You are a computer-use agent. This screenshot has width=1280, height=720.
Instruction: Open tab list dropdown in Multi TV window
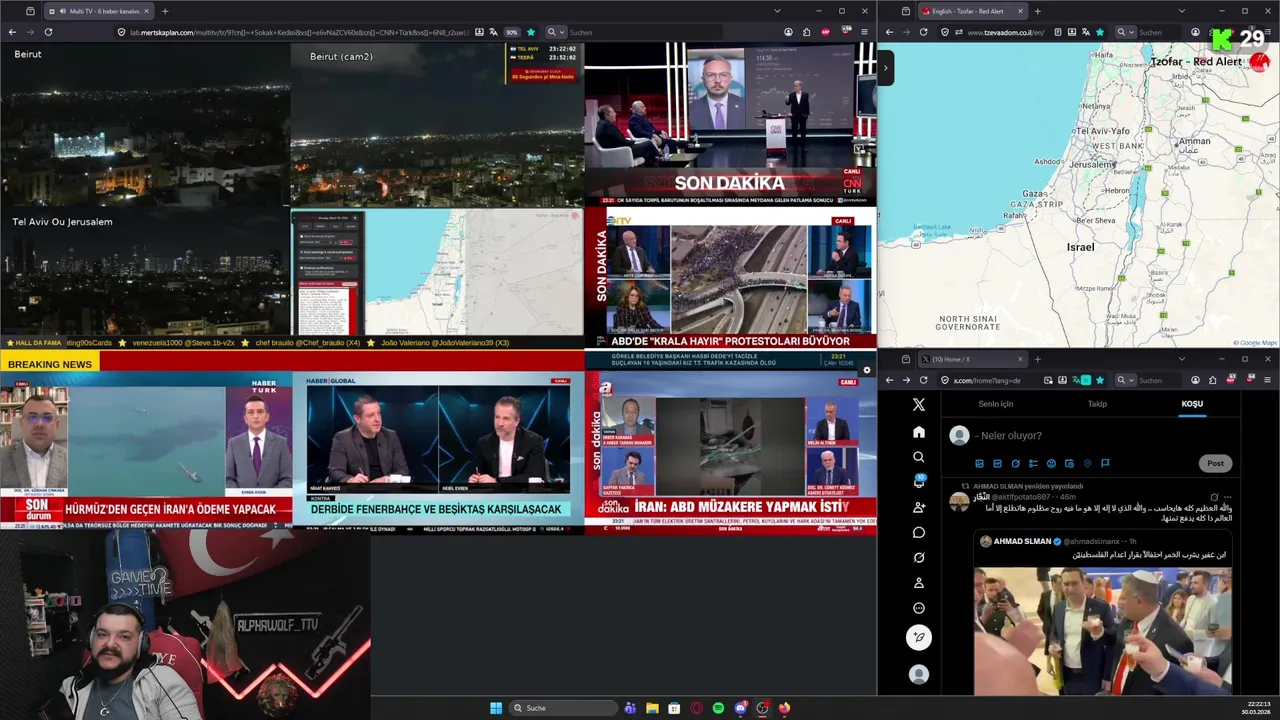tap(777, 11)
